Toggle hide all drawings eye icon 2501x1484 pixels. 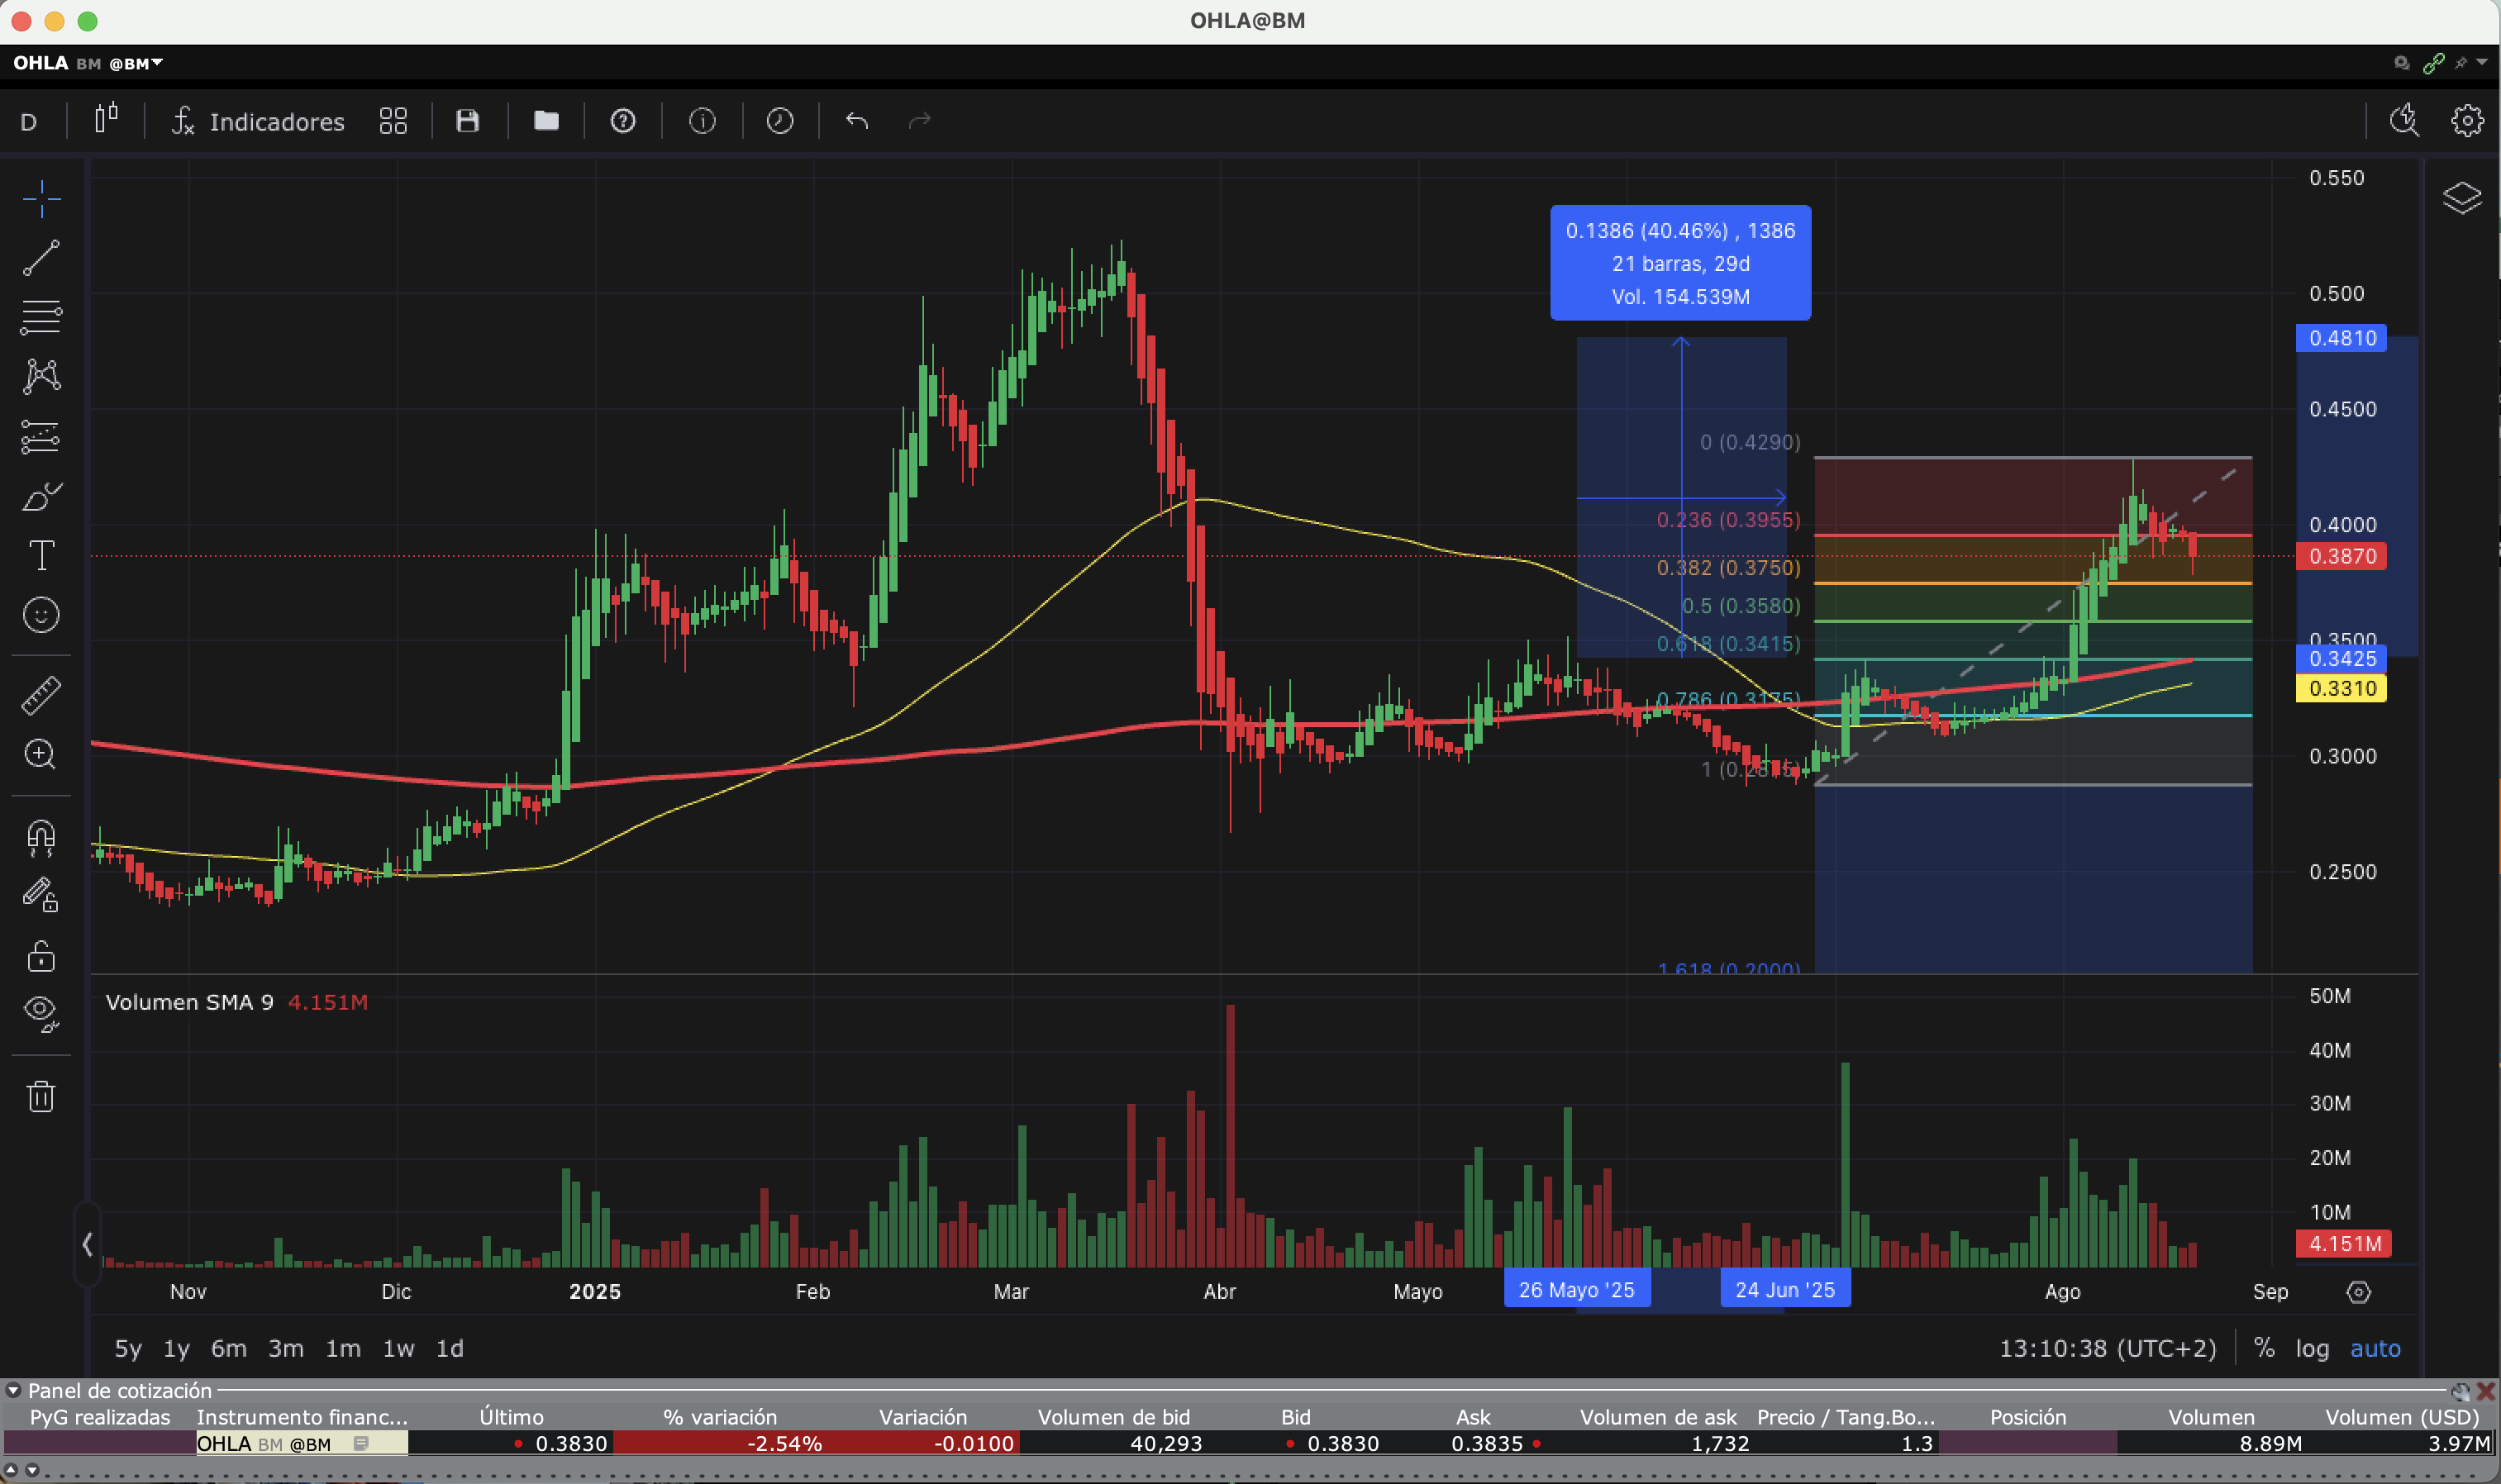click(41, 1014)
